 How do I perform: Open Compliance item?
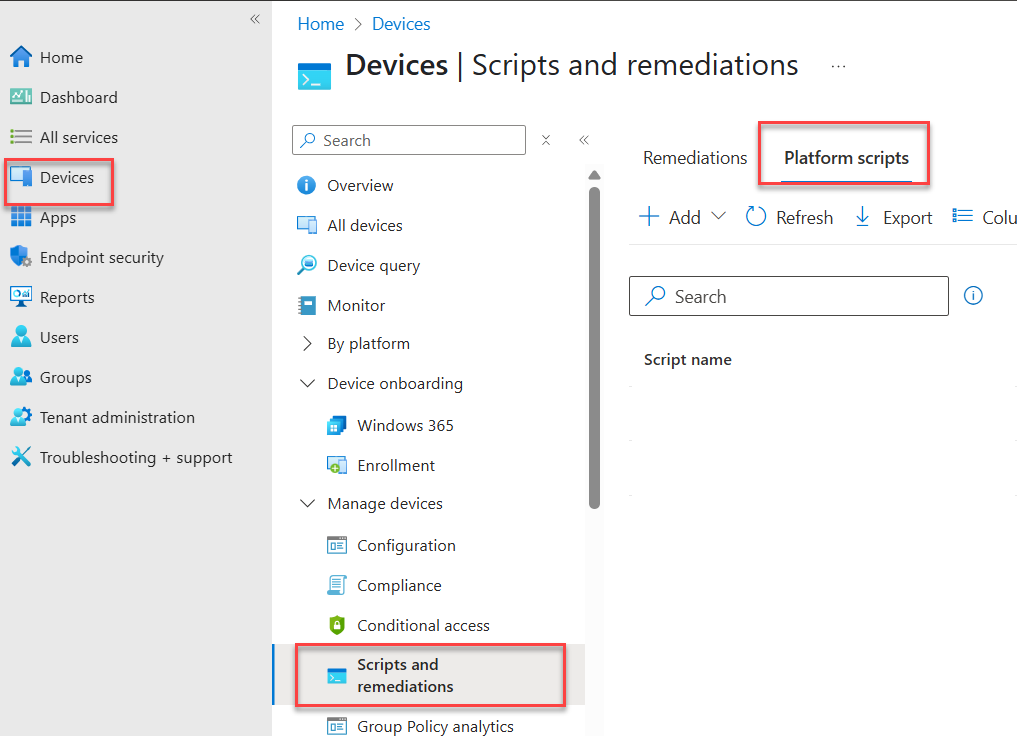tap(399, 586)
